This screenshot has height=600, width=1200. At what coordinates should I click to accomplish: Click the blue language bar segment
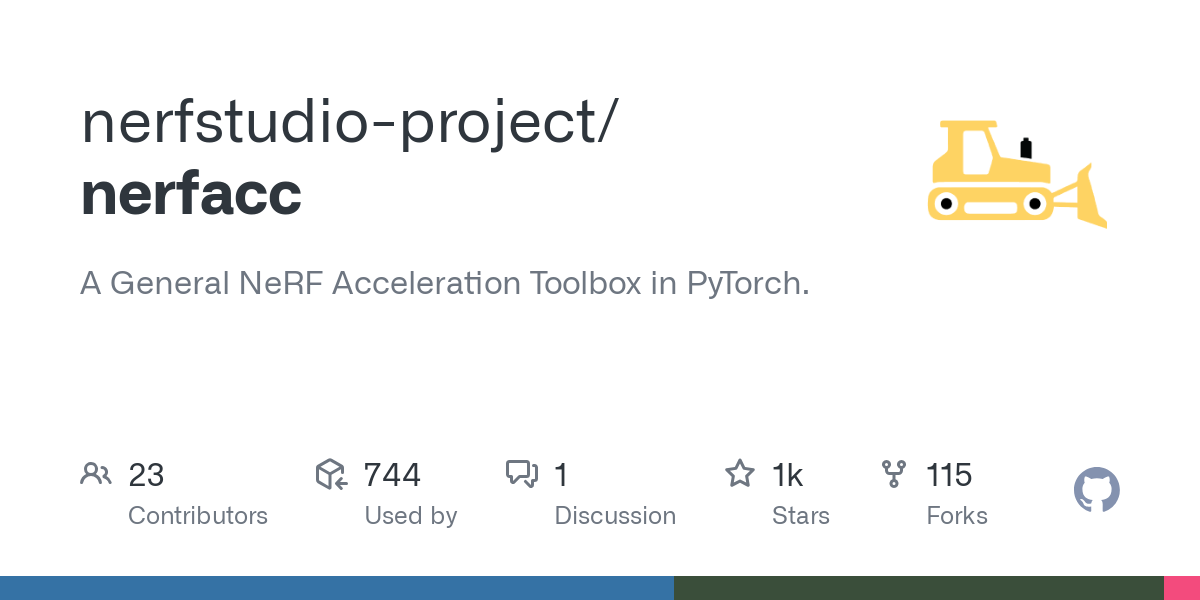click(x=336, y=588)
